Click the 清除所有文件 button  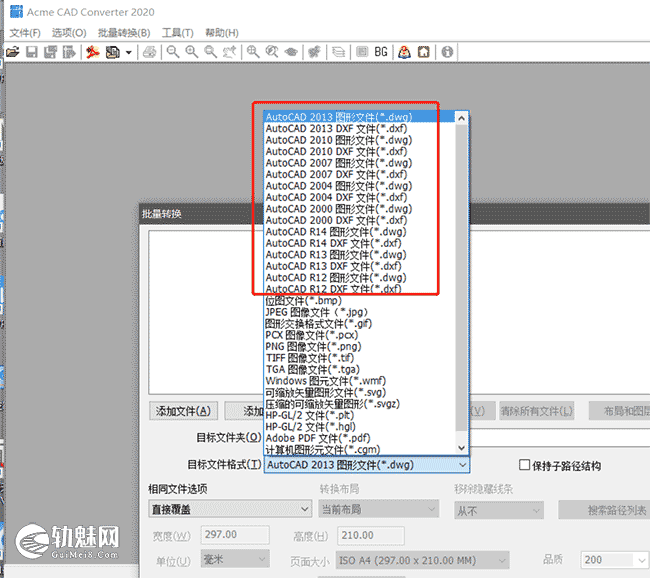tap(537, 411)
